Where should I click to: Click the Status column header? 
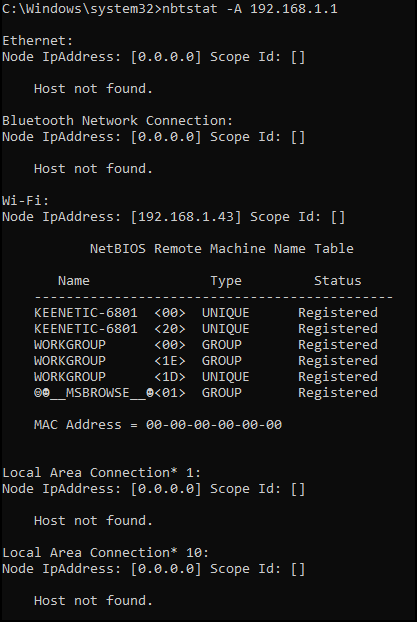338,281
